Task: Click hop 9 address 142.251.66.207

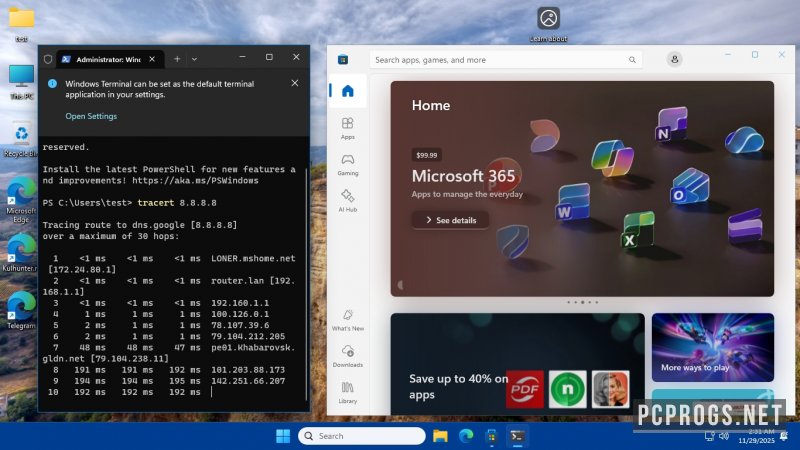Action: pos(248,381)
